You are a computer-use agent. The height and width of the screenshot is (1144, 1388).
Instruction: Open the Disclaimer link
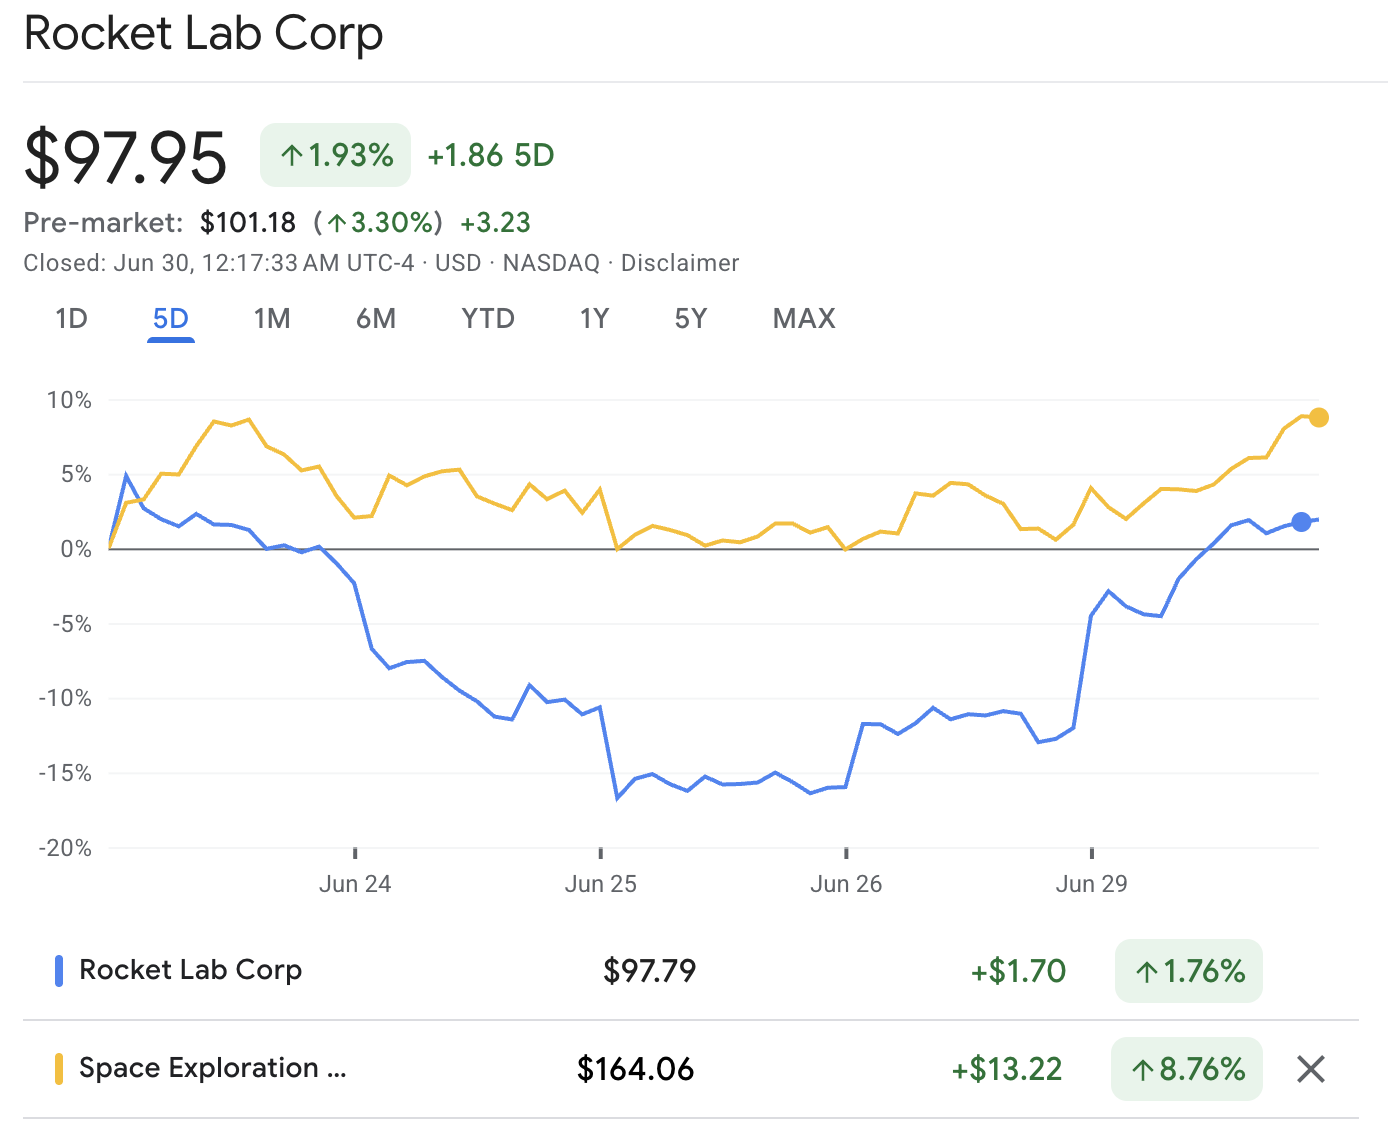point(680,263)
